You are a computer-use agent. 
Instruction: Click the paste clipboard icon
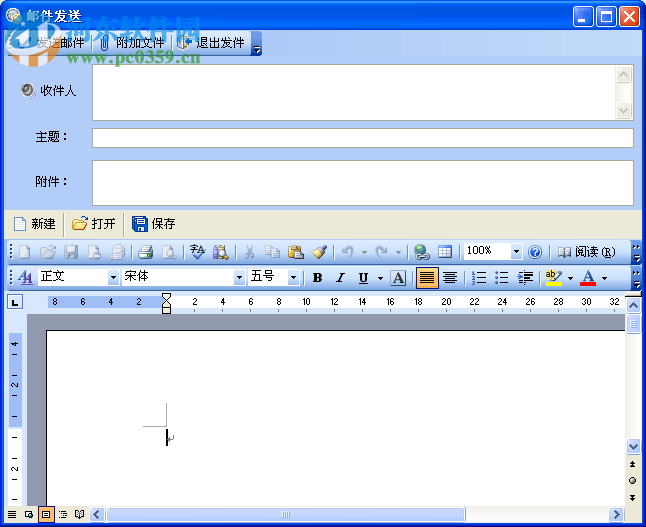295,252
